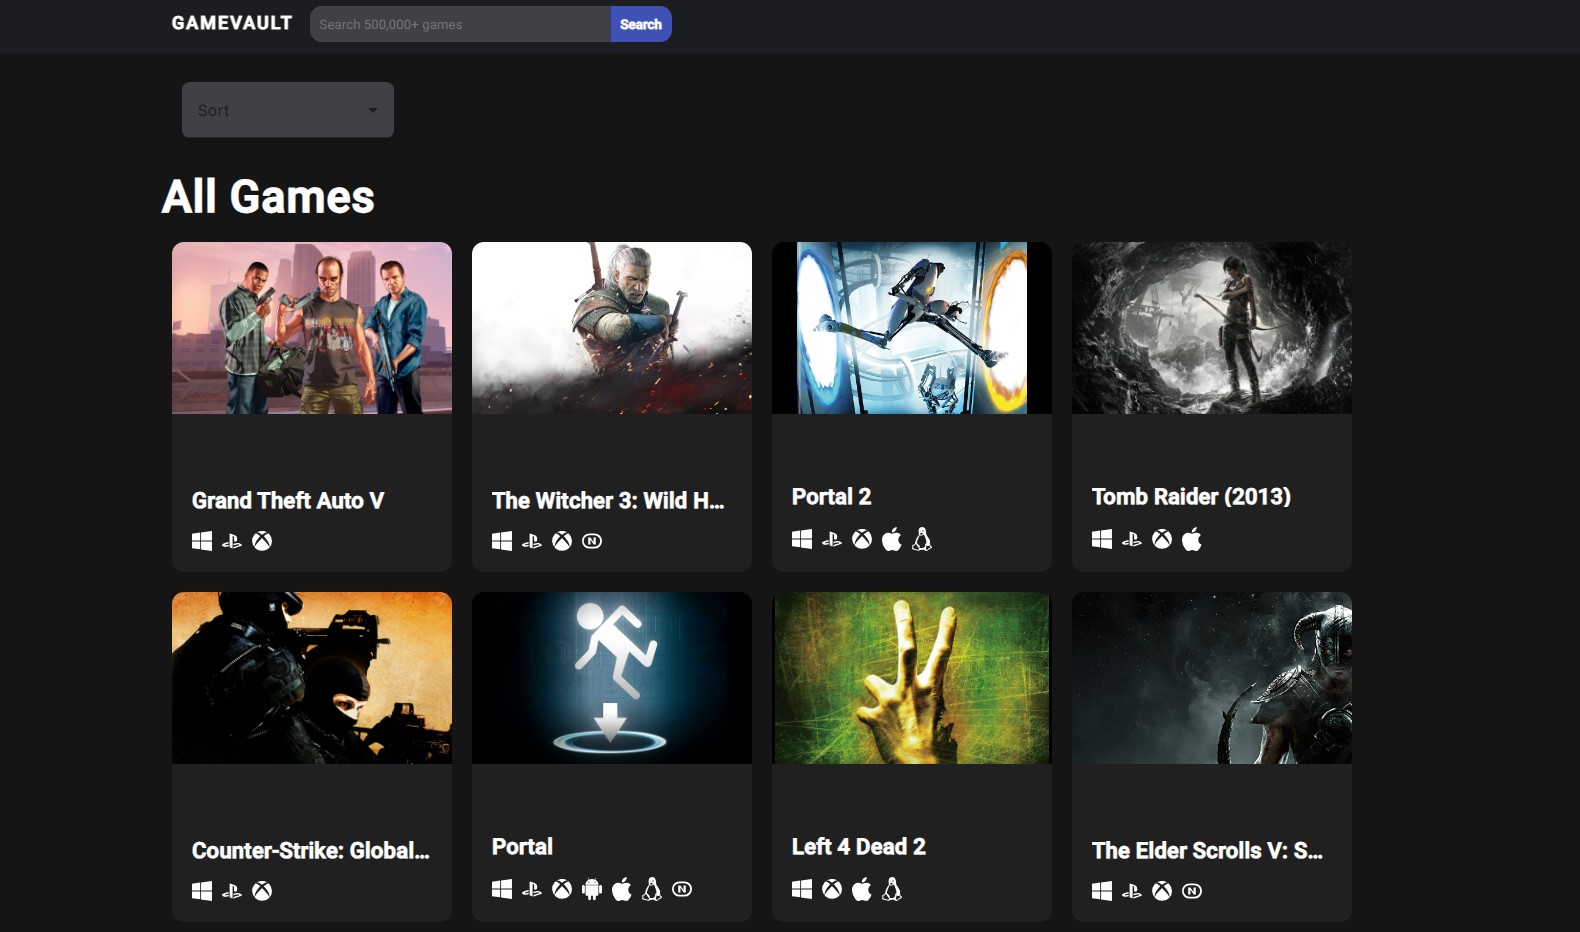Screen dimensions: 1580x932
Task: Select the Xbox icon under Left 4 Dead 2
Action: pos(832,889)
